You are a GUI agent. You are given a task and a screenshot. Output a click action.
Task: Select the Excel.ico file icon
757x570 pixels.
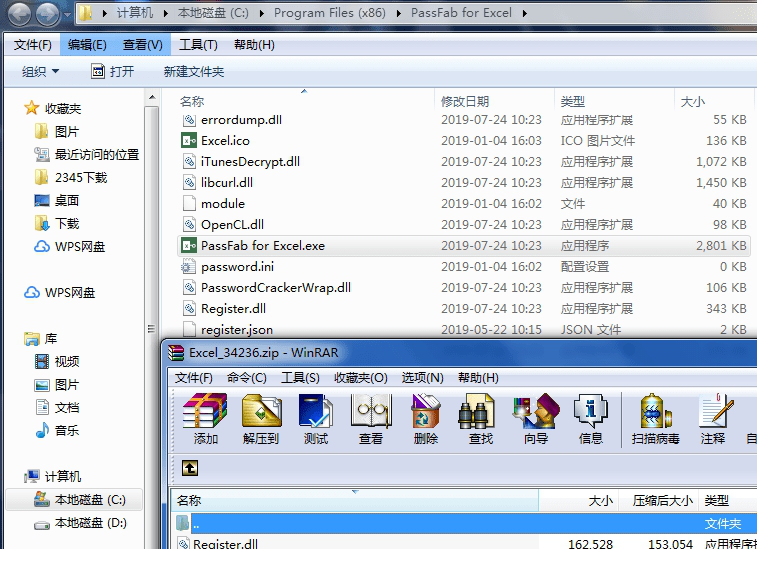click(188, 140)
